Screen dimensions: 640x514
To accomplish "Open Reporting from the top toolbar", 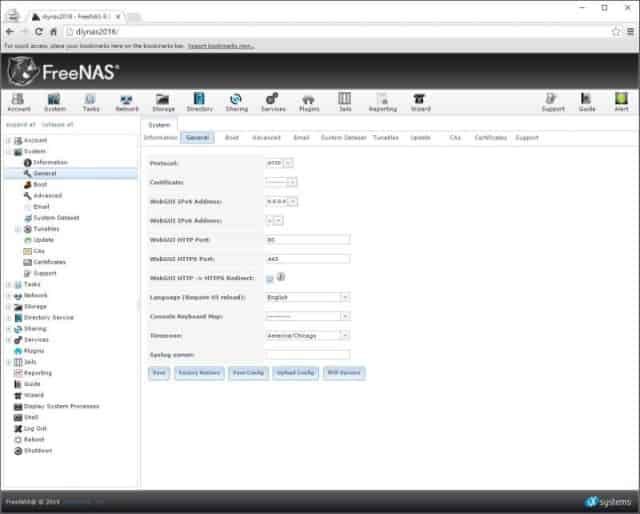I will [382, 102].
